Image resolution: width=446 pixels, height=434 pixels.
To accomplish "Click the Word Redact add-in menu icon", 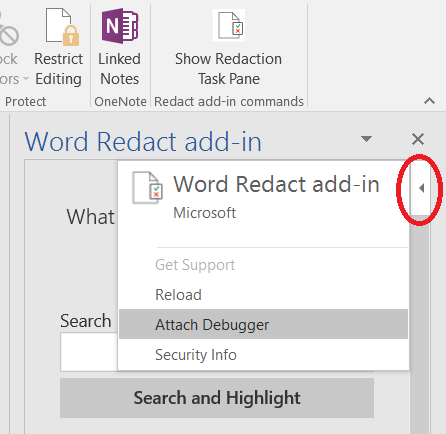I will tap(147, 188).
